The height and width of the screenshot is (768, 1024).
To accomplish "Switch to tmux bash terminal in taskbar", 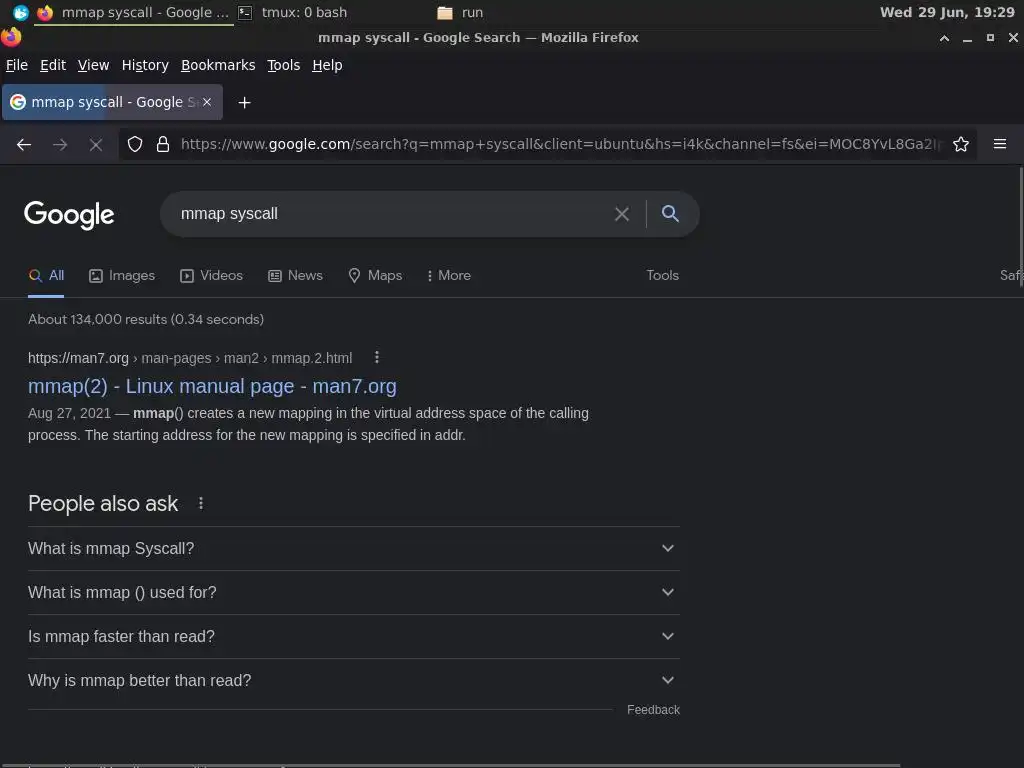I will [293, 12].
